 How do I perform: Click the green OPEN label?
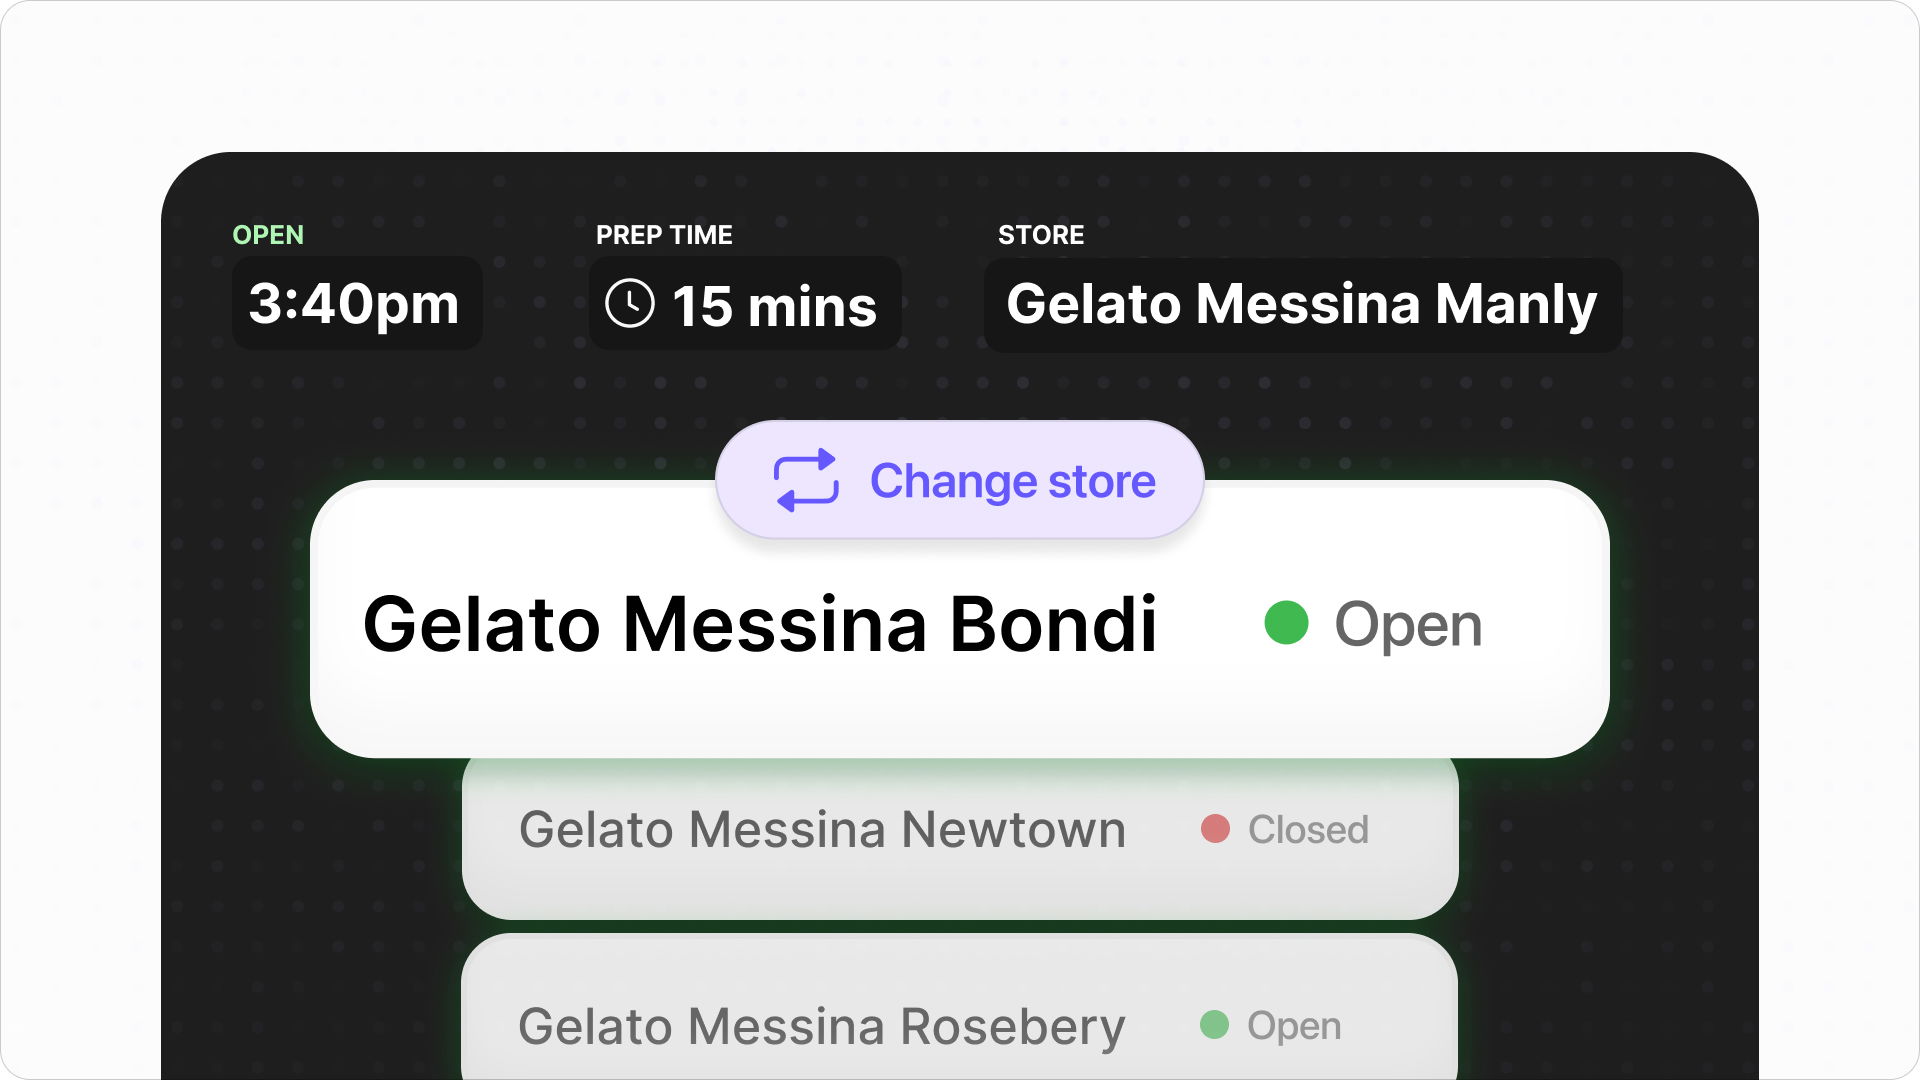tap(268, 235)
